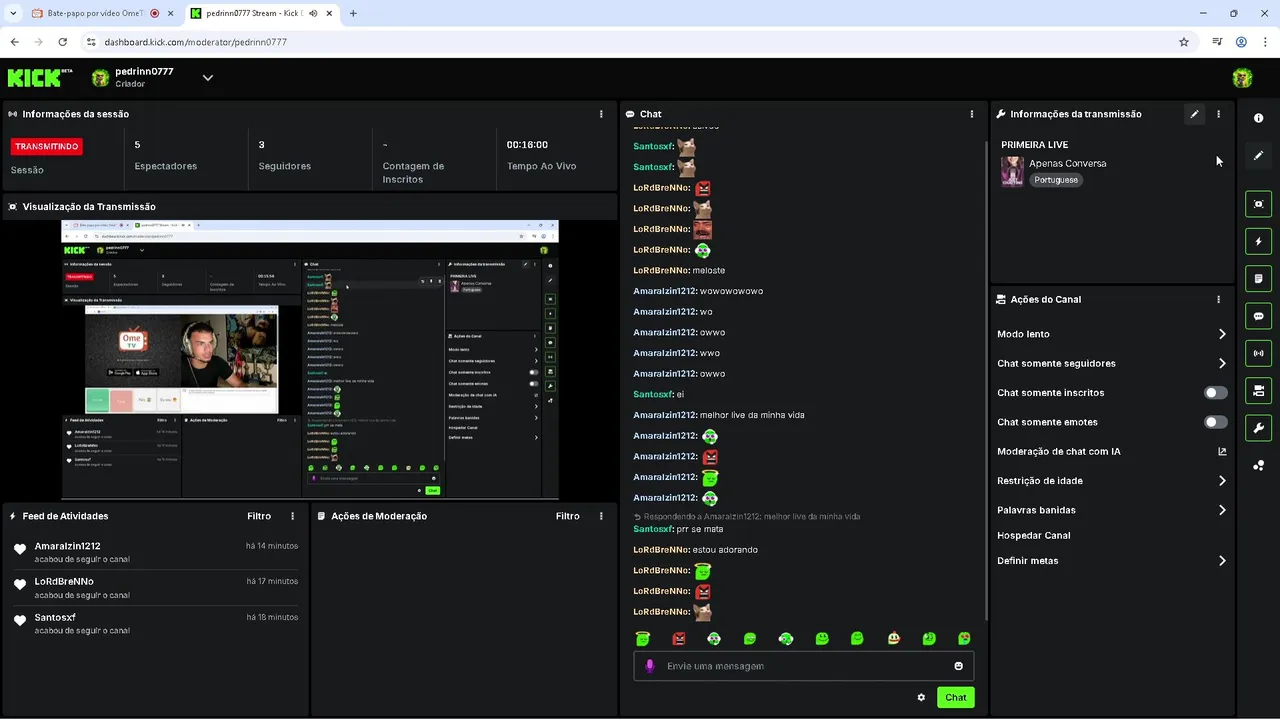Click Filtro in Feed de Atividades
This screenshot has width=1280, height=720.
[259, 516]
